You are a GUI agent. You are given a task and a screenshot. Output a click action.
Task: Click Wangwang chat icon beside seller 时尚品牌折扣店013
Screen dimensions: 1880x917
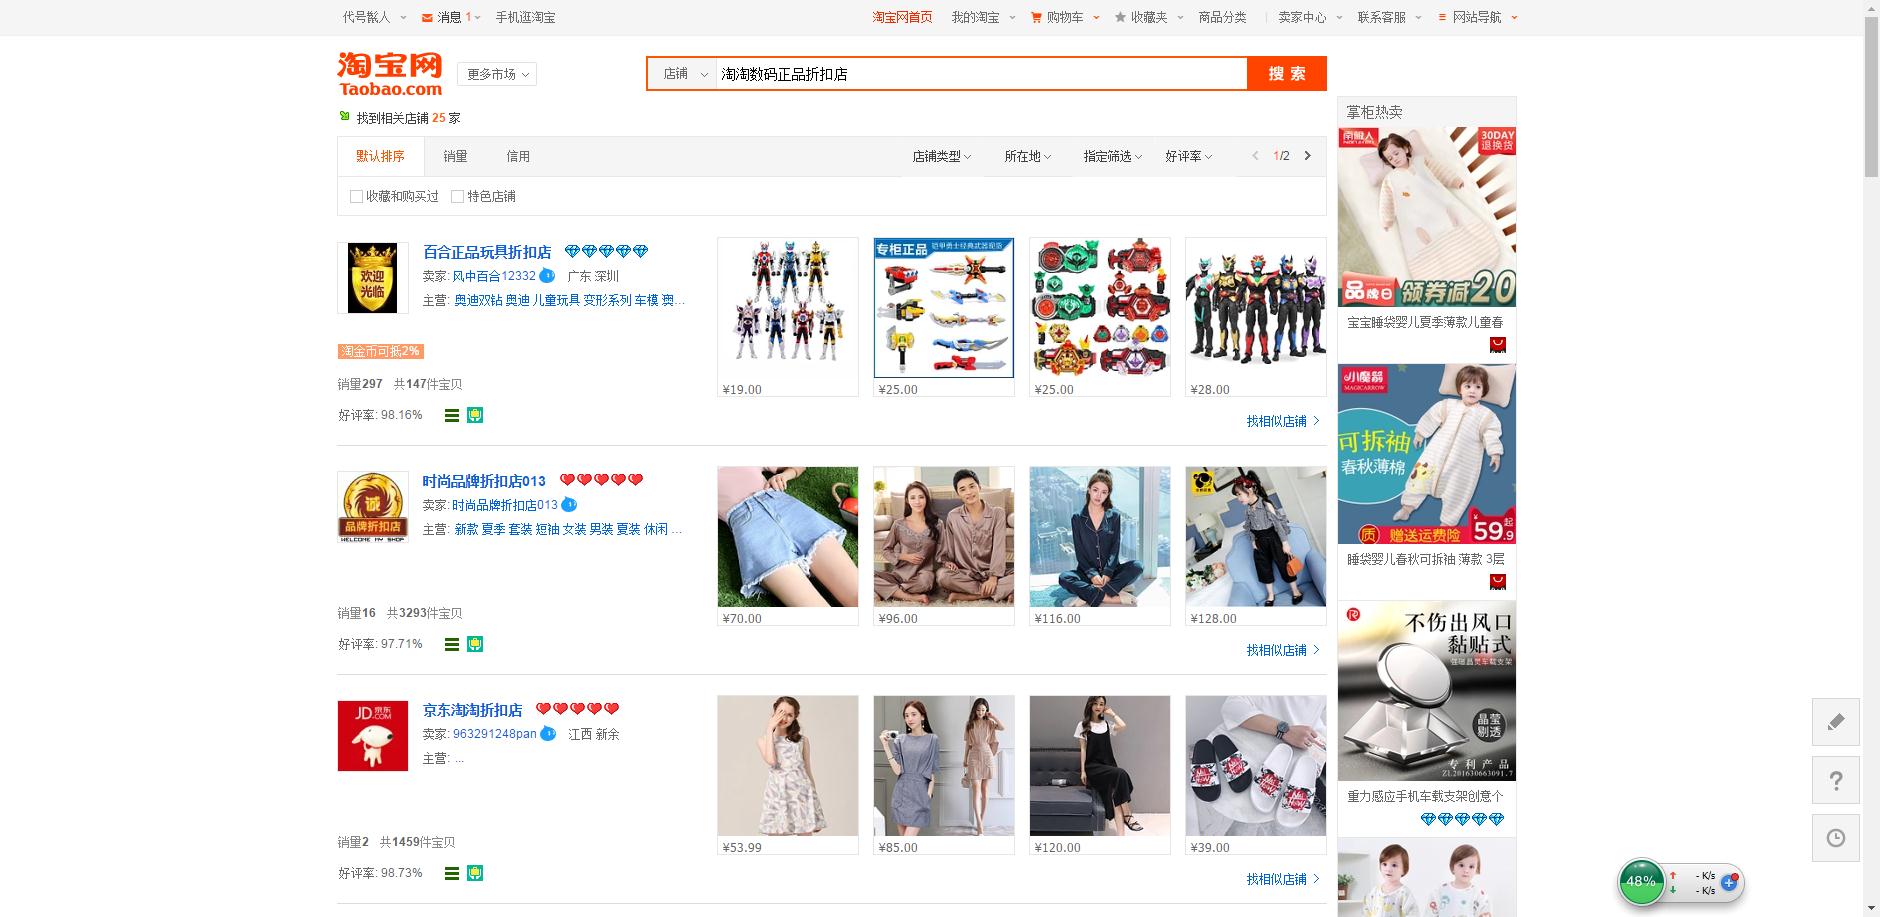coord(569,505)
